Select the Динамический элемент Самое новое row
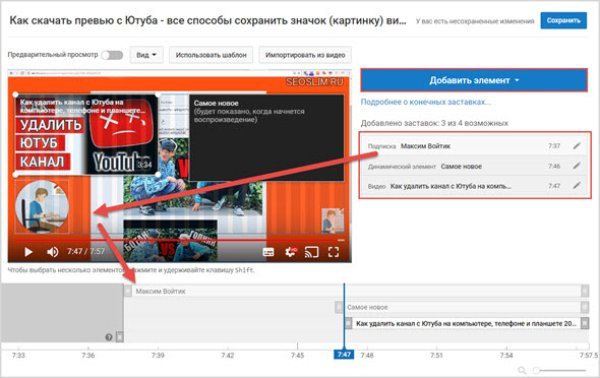The width and height of the screenshot is (600, 378). 474,166
